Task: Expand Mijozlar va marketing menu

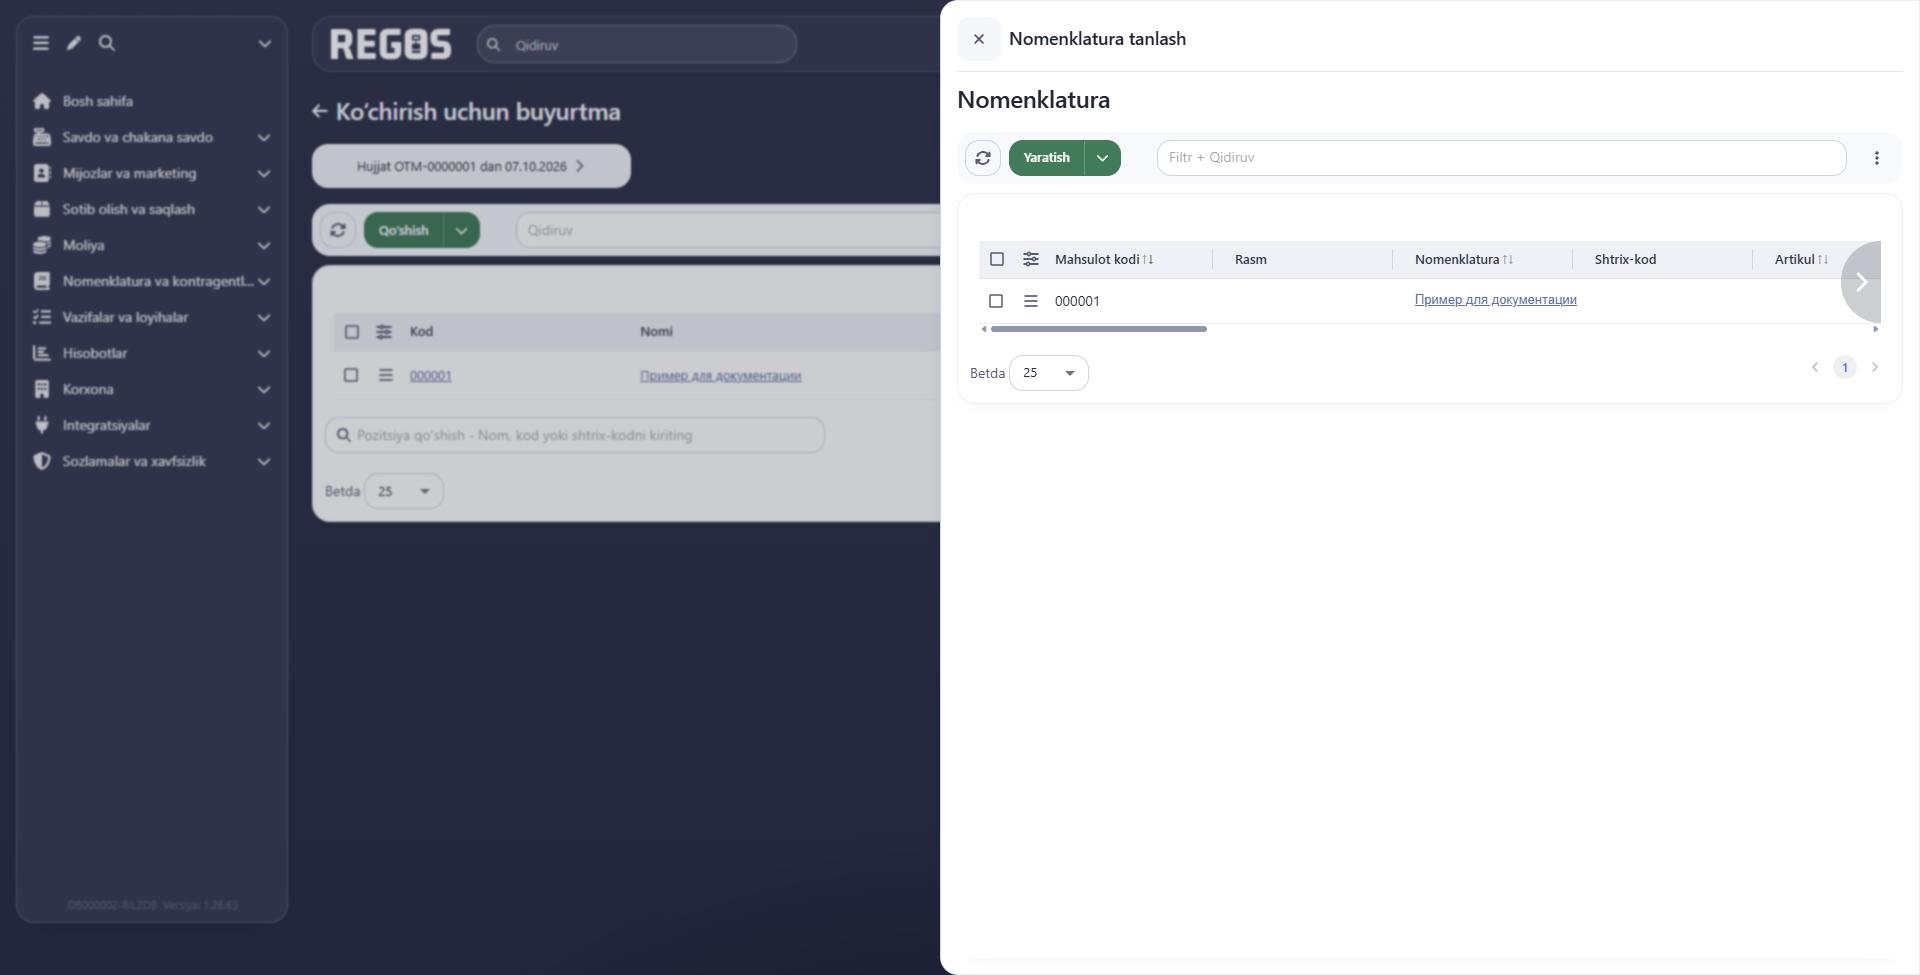Action: 151,173
